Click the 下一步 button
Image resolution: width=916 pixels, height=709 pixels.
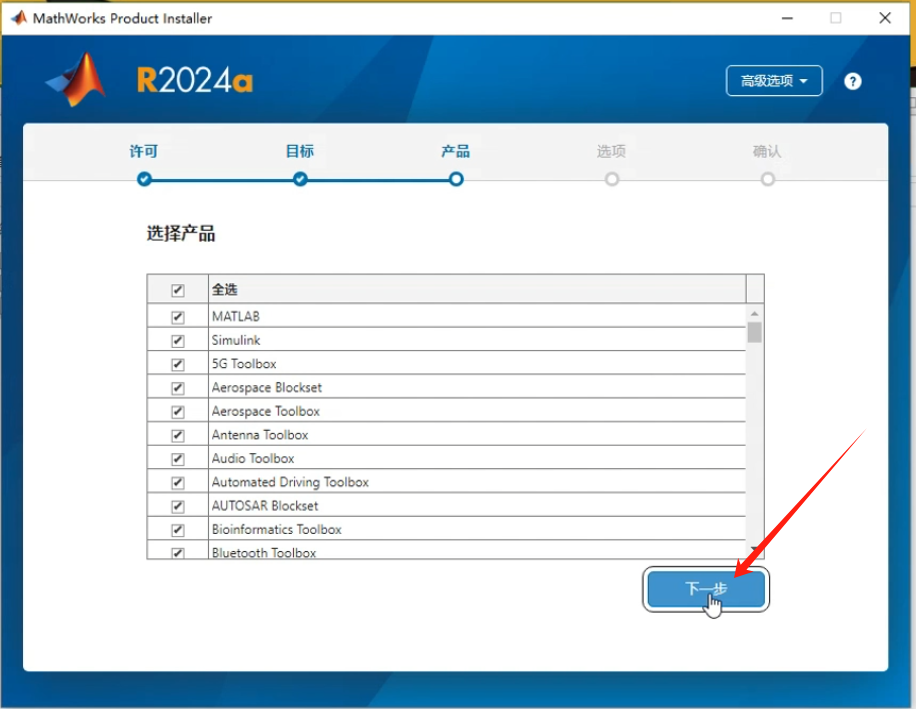pyautogui.click(x=704, y=589)
